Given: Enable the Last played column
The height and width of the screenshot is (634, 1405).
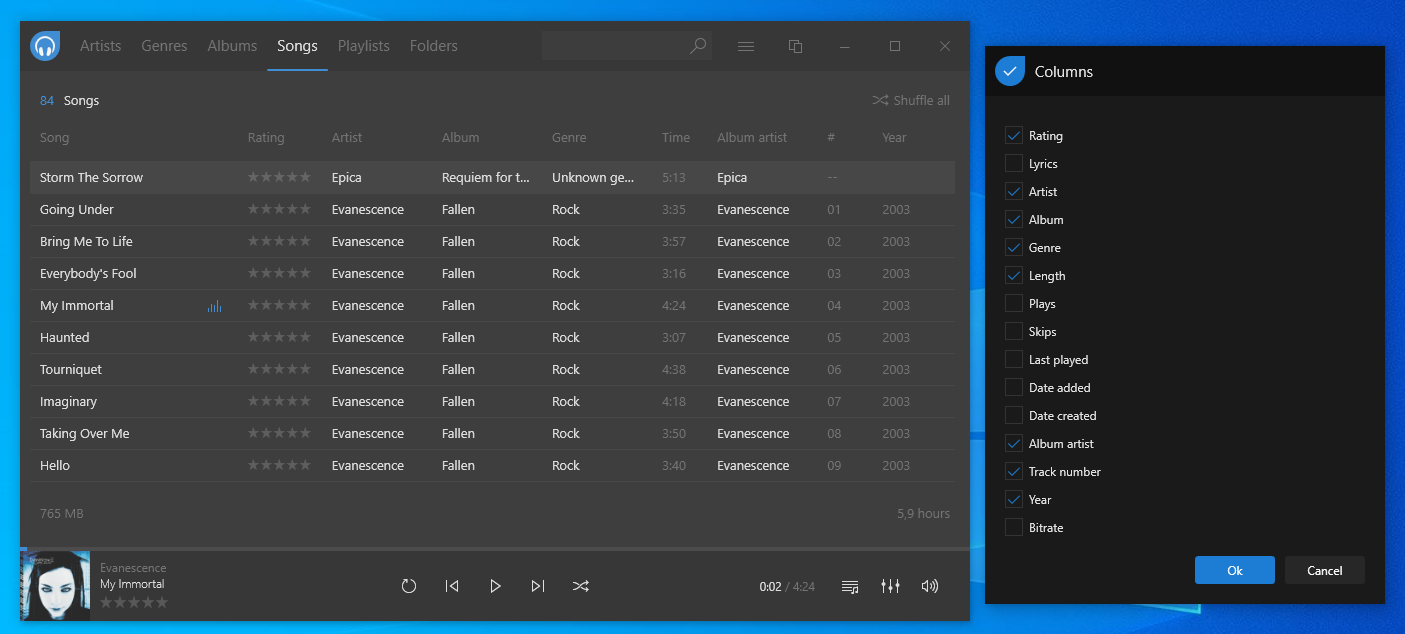Looking at the screenshot, I should 1012,359.
